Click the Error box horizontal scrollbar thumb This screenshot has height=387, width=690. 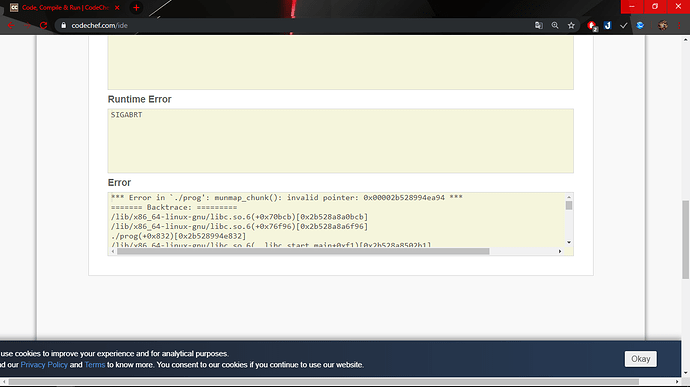coord(303,251)
